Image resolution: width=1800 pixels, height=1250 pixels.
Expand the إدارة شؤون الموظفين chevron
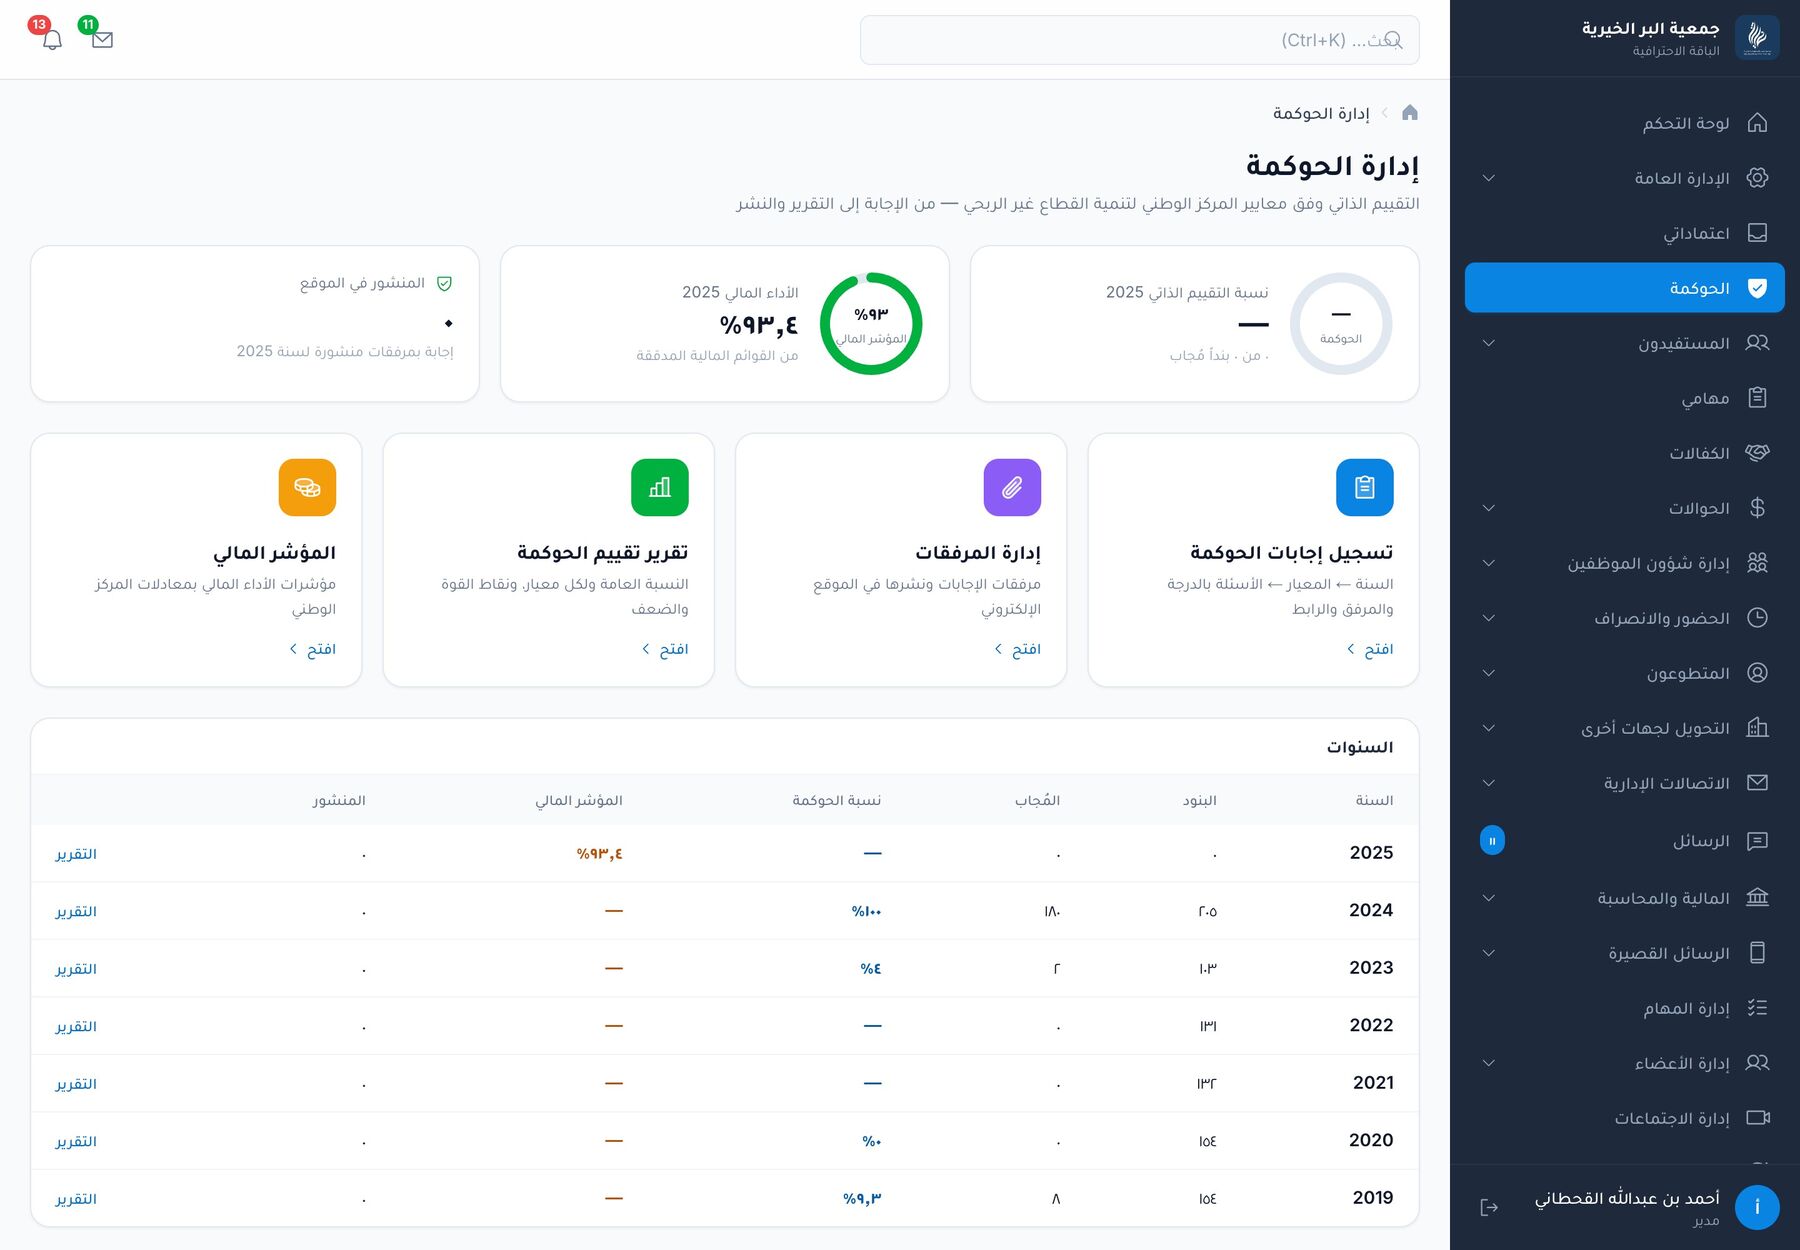pos(1489,563)
